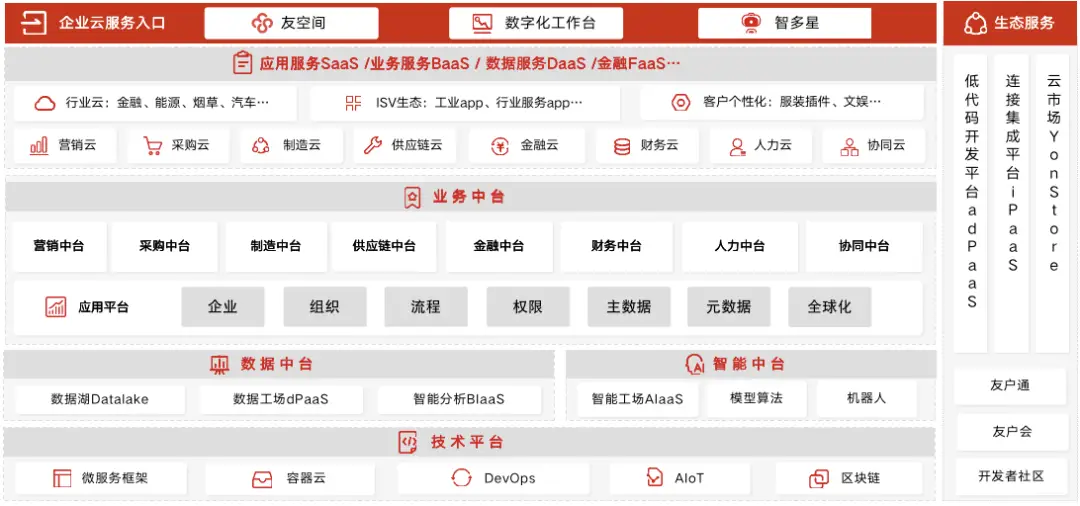Select the 金融中台 box
The width and height of the screenshot is (1080, 506).
tap(499, 246)
